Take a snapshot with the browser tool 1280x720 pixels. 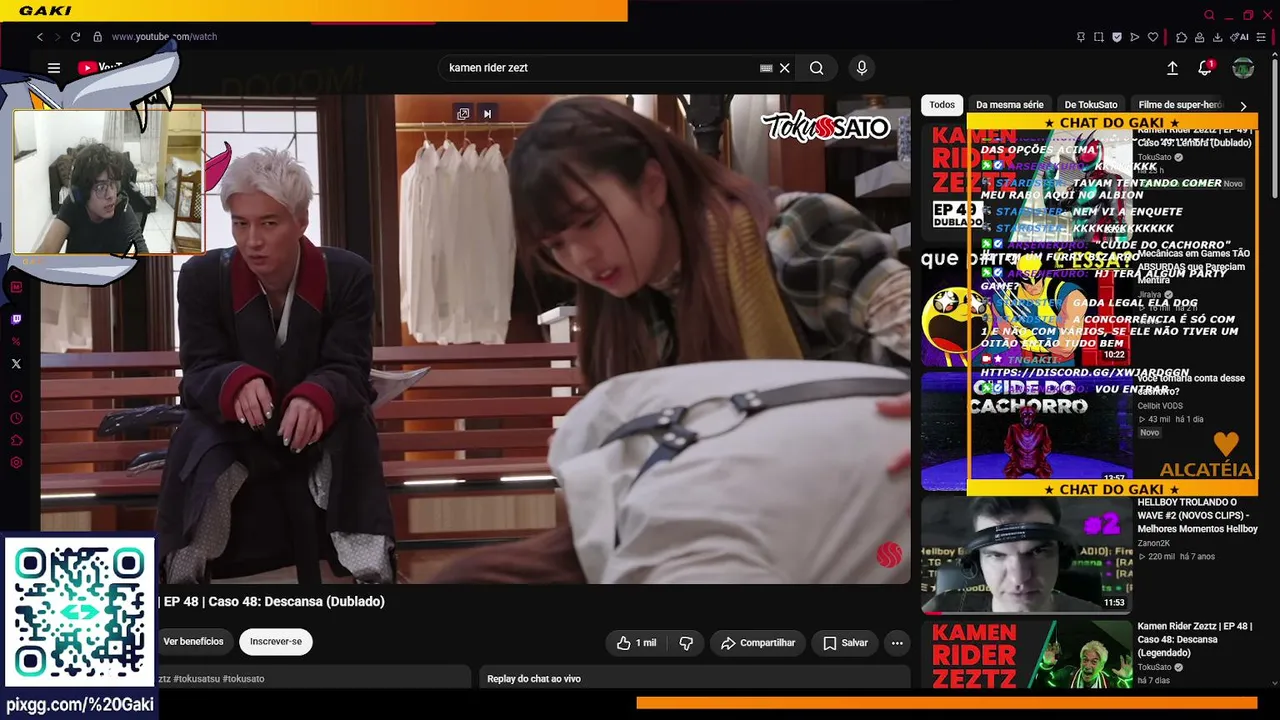[1099, 37]
